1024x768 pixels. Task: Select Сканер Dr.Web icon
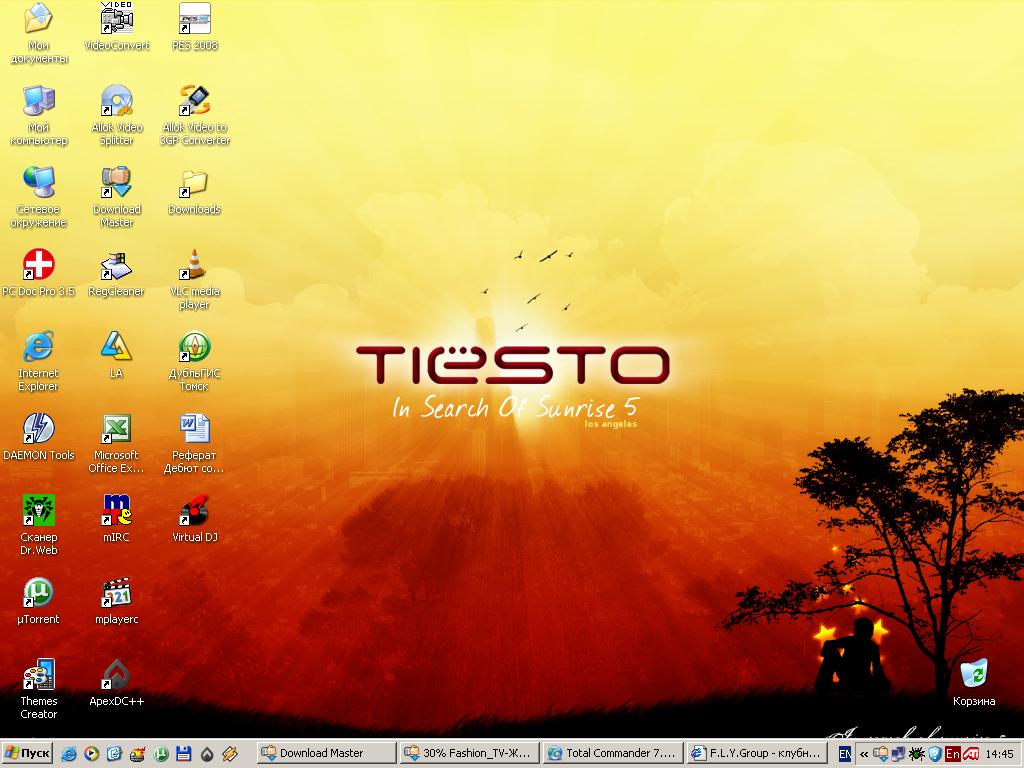(x=39, y=525)
